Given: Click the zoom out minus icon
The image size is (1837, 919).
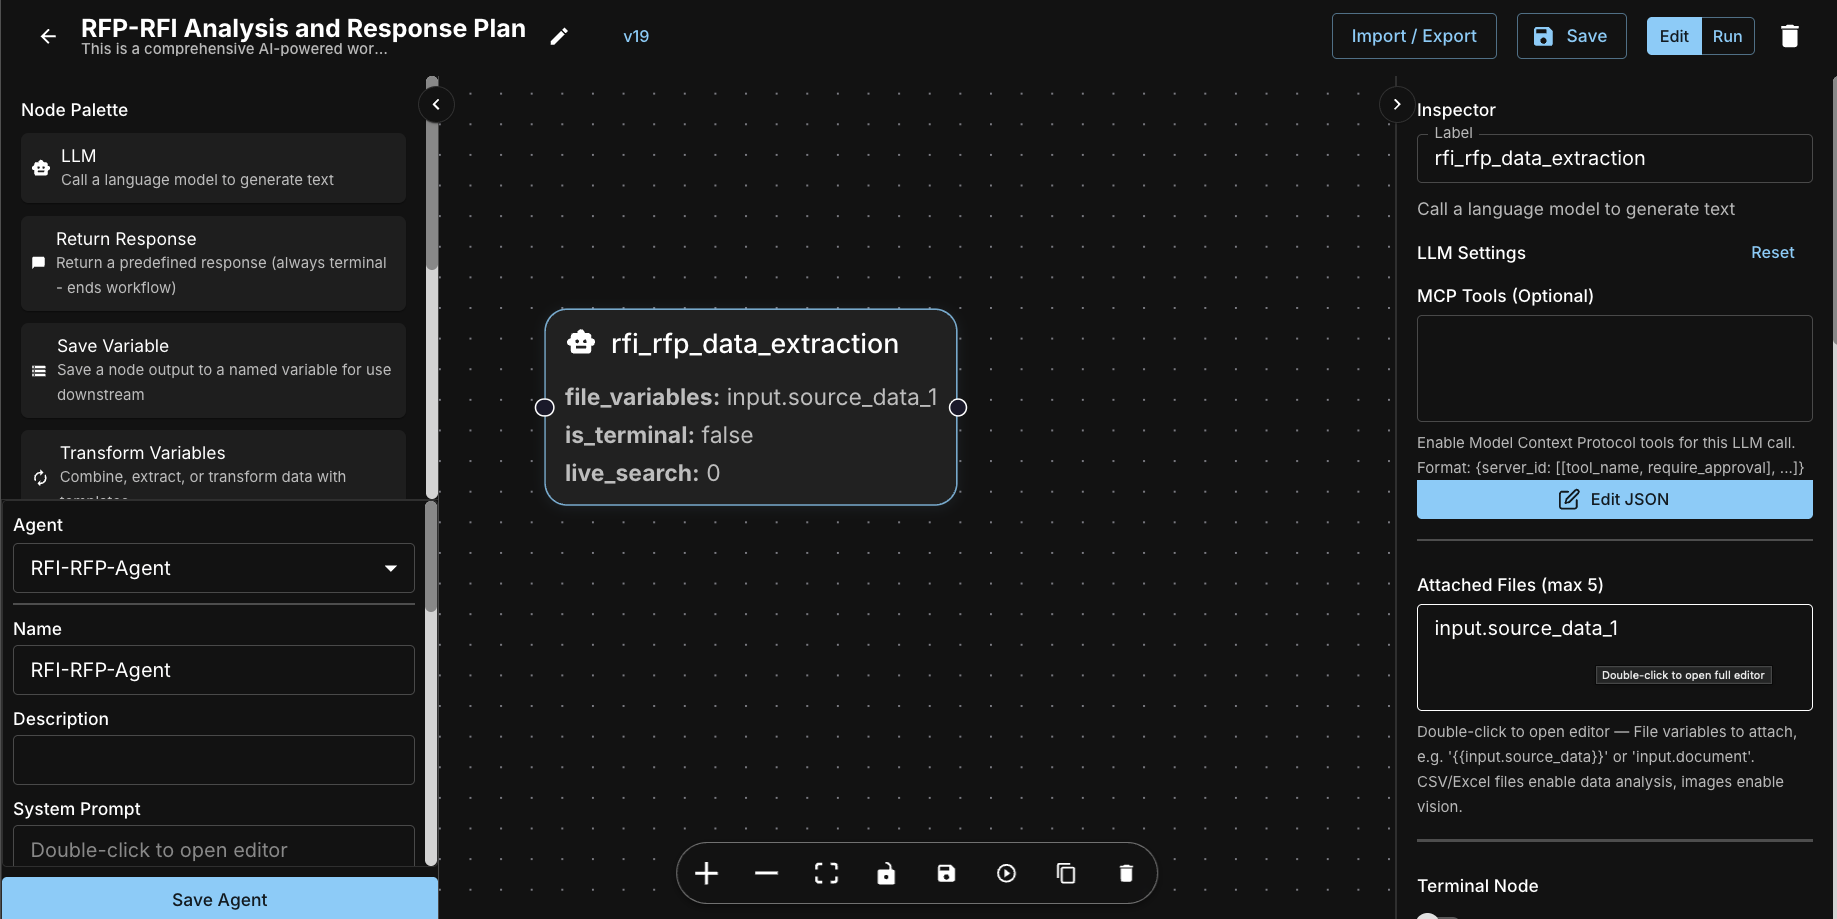Looking at the screenshot, I should [766, 873].
